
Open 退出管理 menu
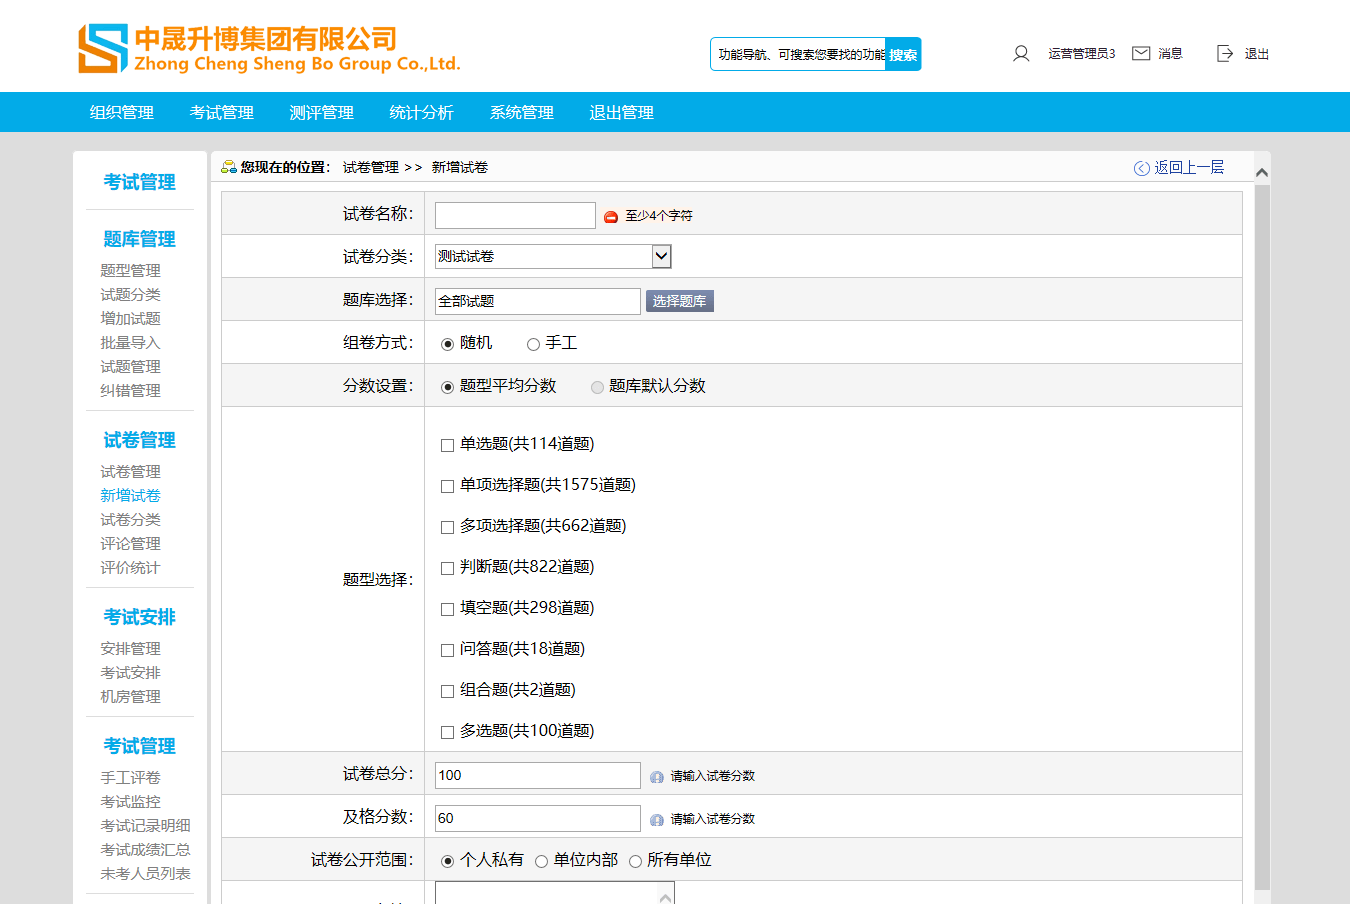(x=622, y=113)
